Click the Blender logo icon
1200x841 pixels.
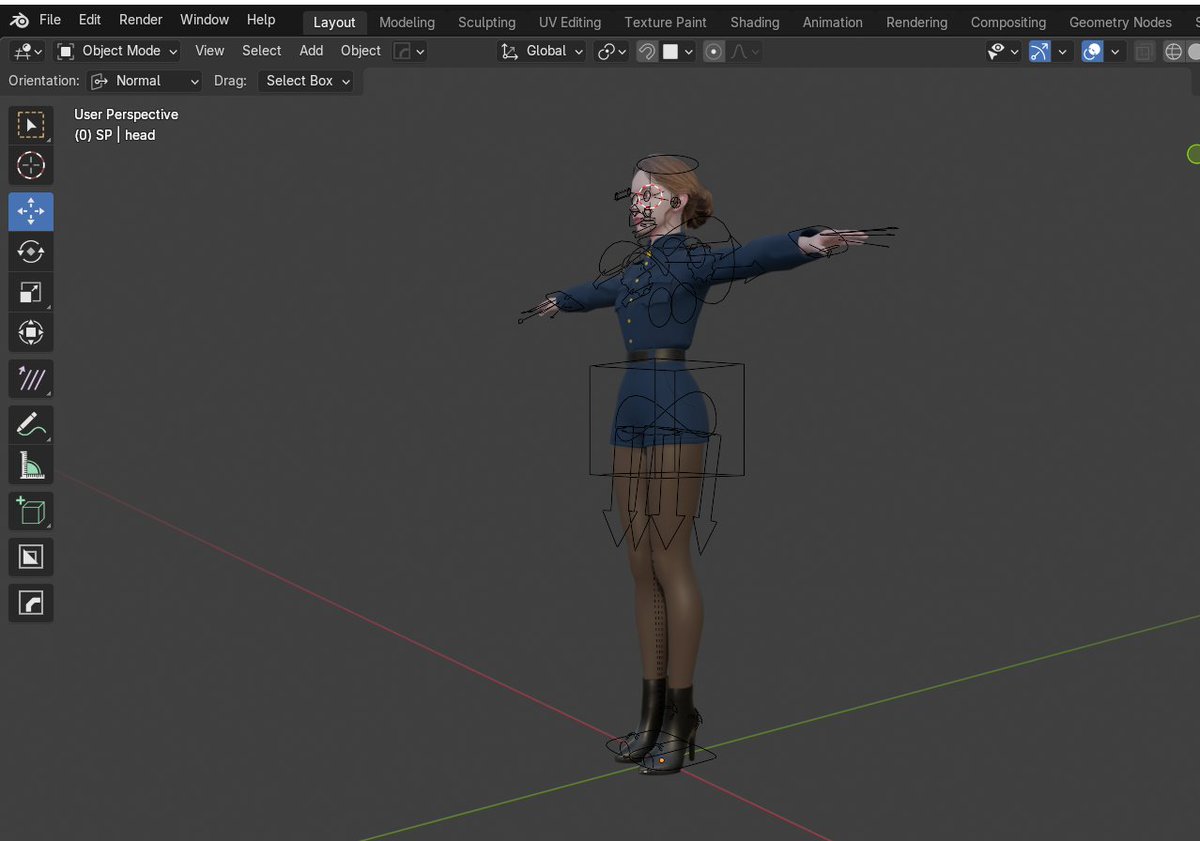[x=19, y=20]
